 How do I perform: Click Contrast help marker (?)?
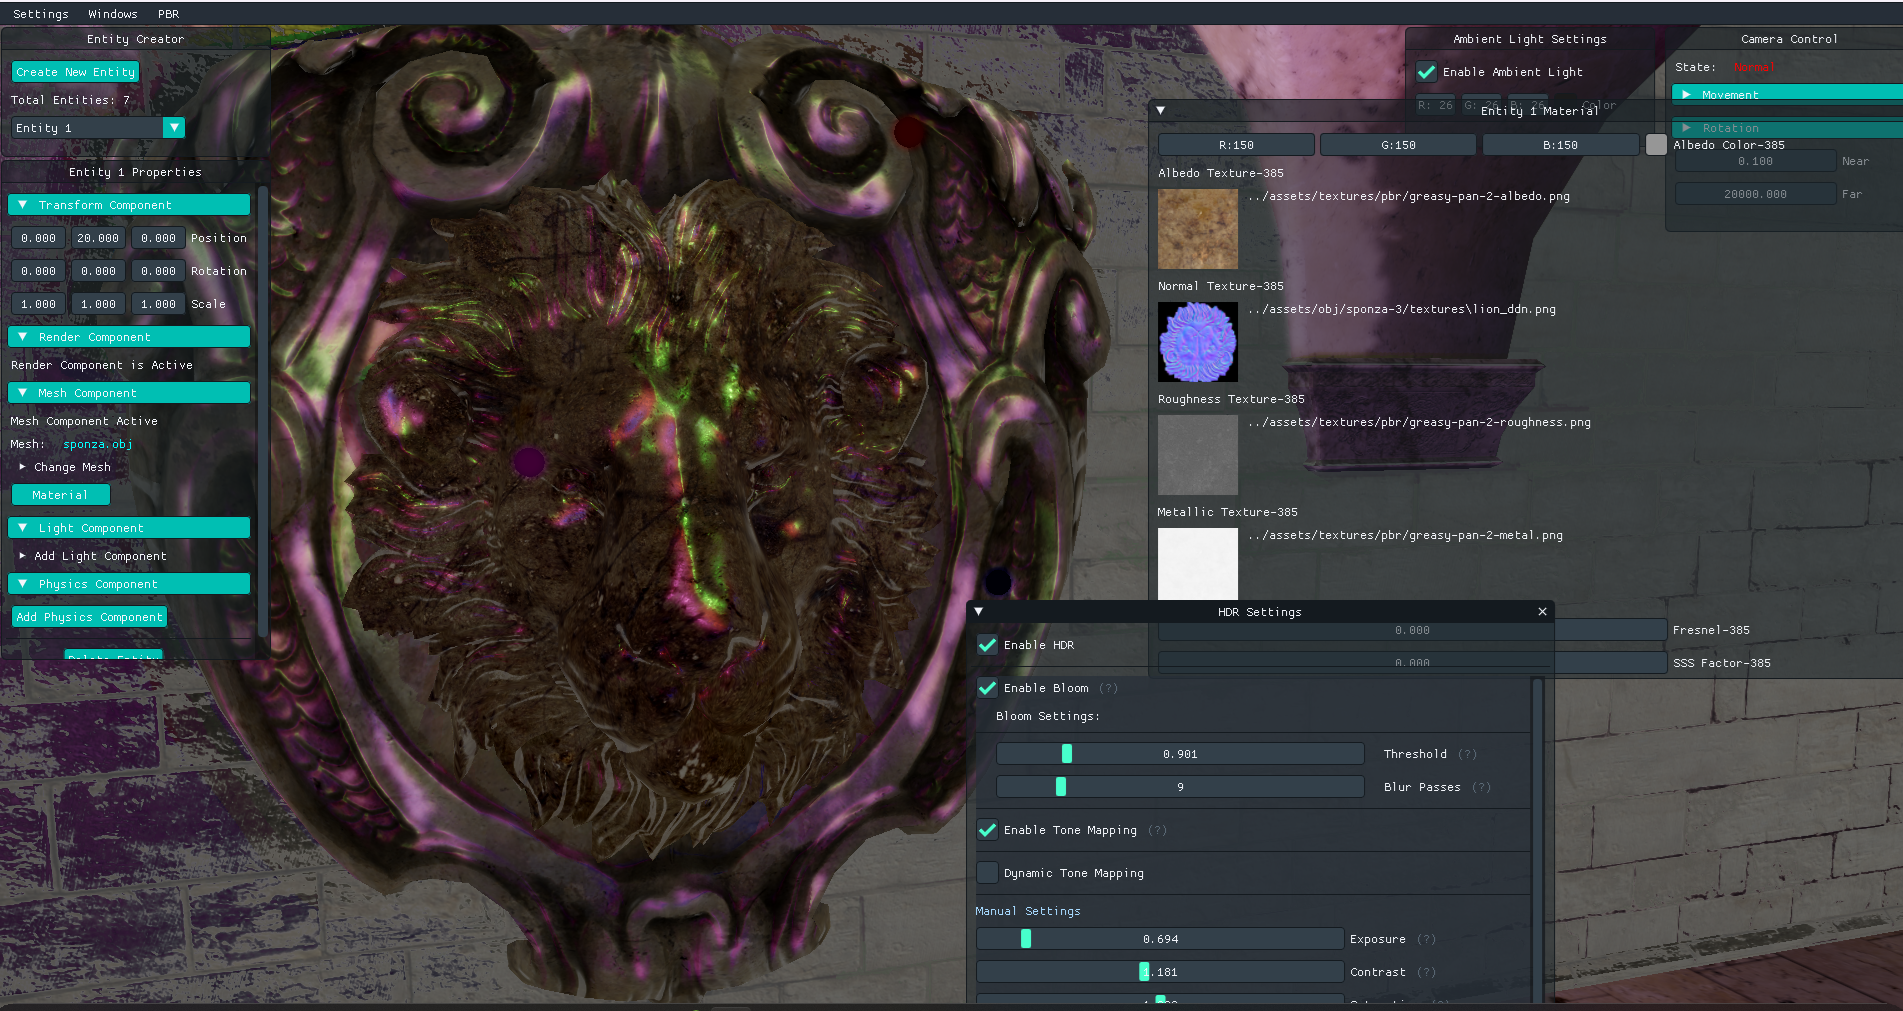click(1426, 972)
